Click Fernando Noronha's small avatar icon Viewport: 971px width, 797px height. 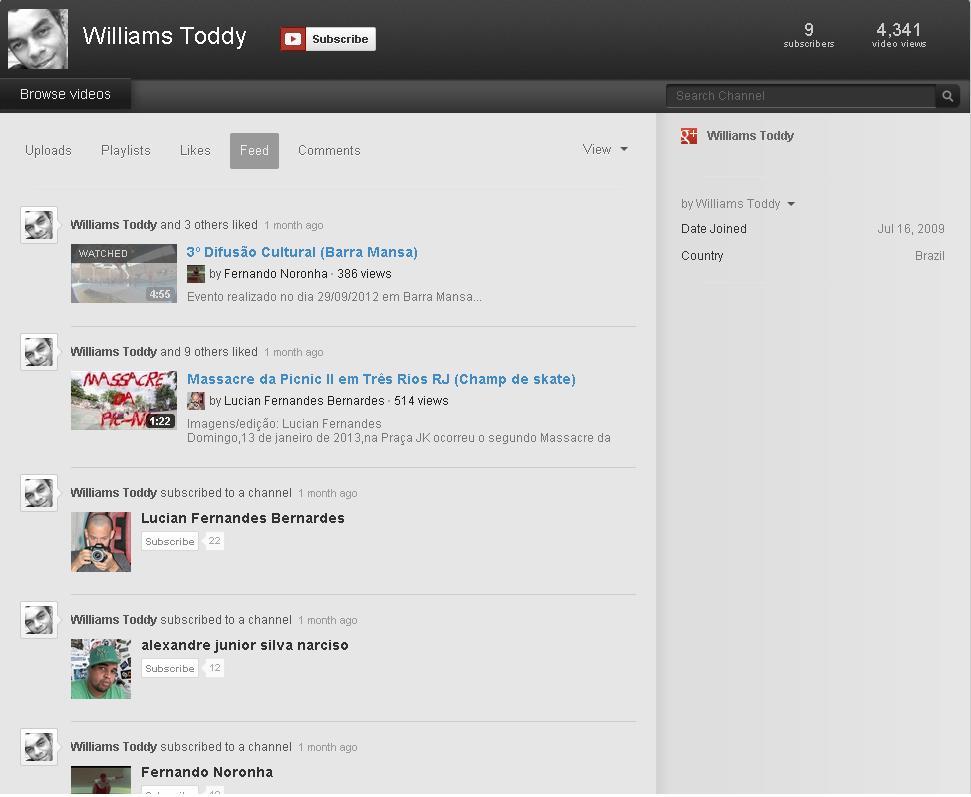[x=196, y=274]
